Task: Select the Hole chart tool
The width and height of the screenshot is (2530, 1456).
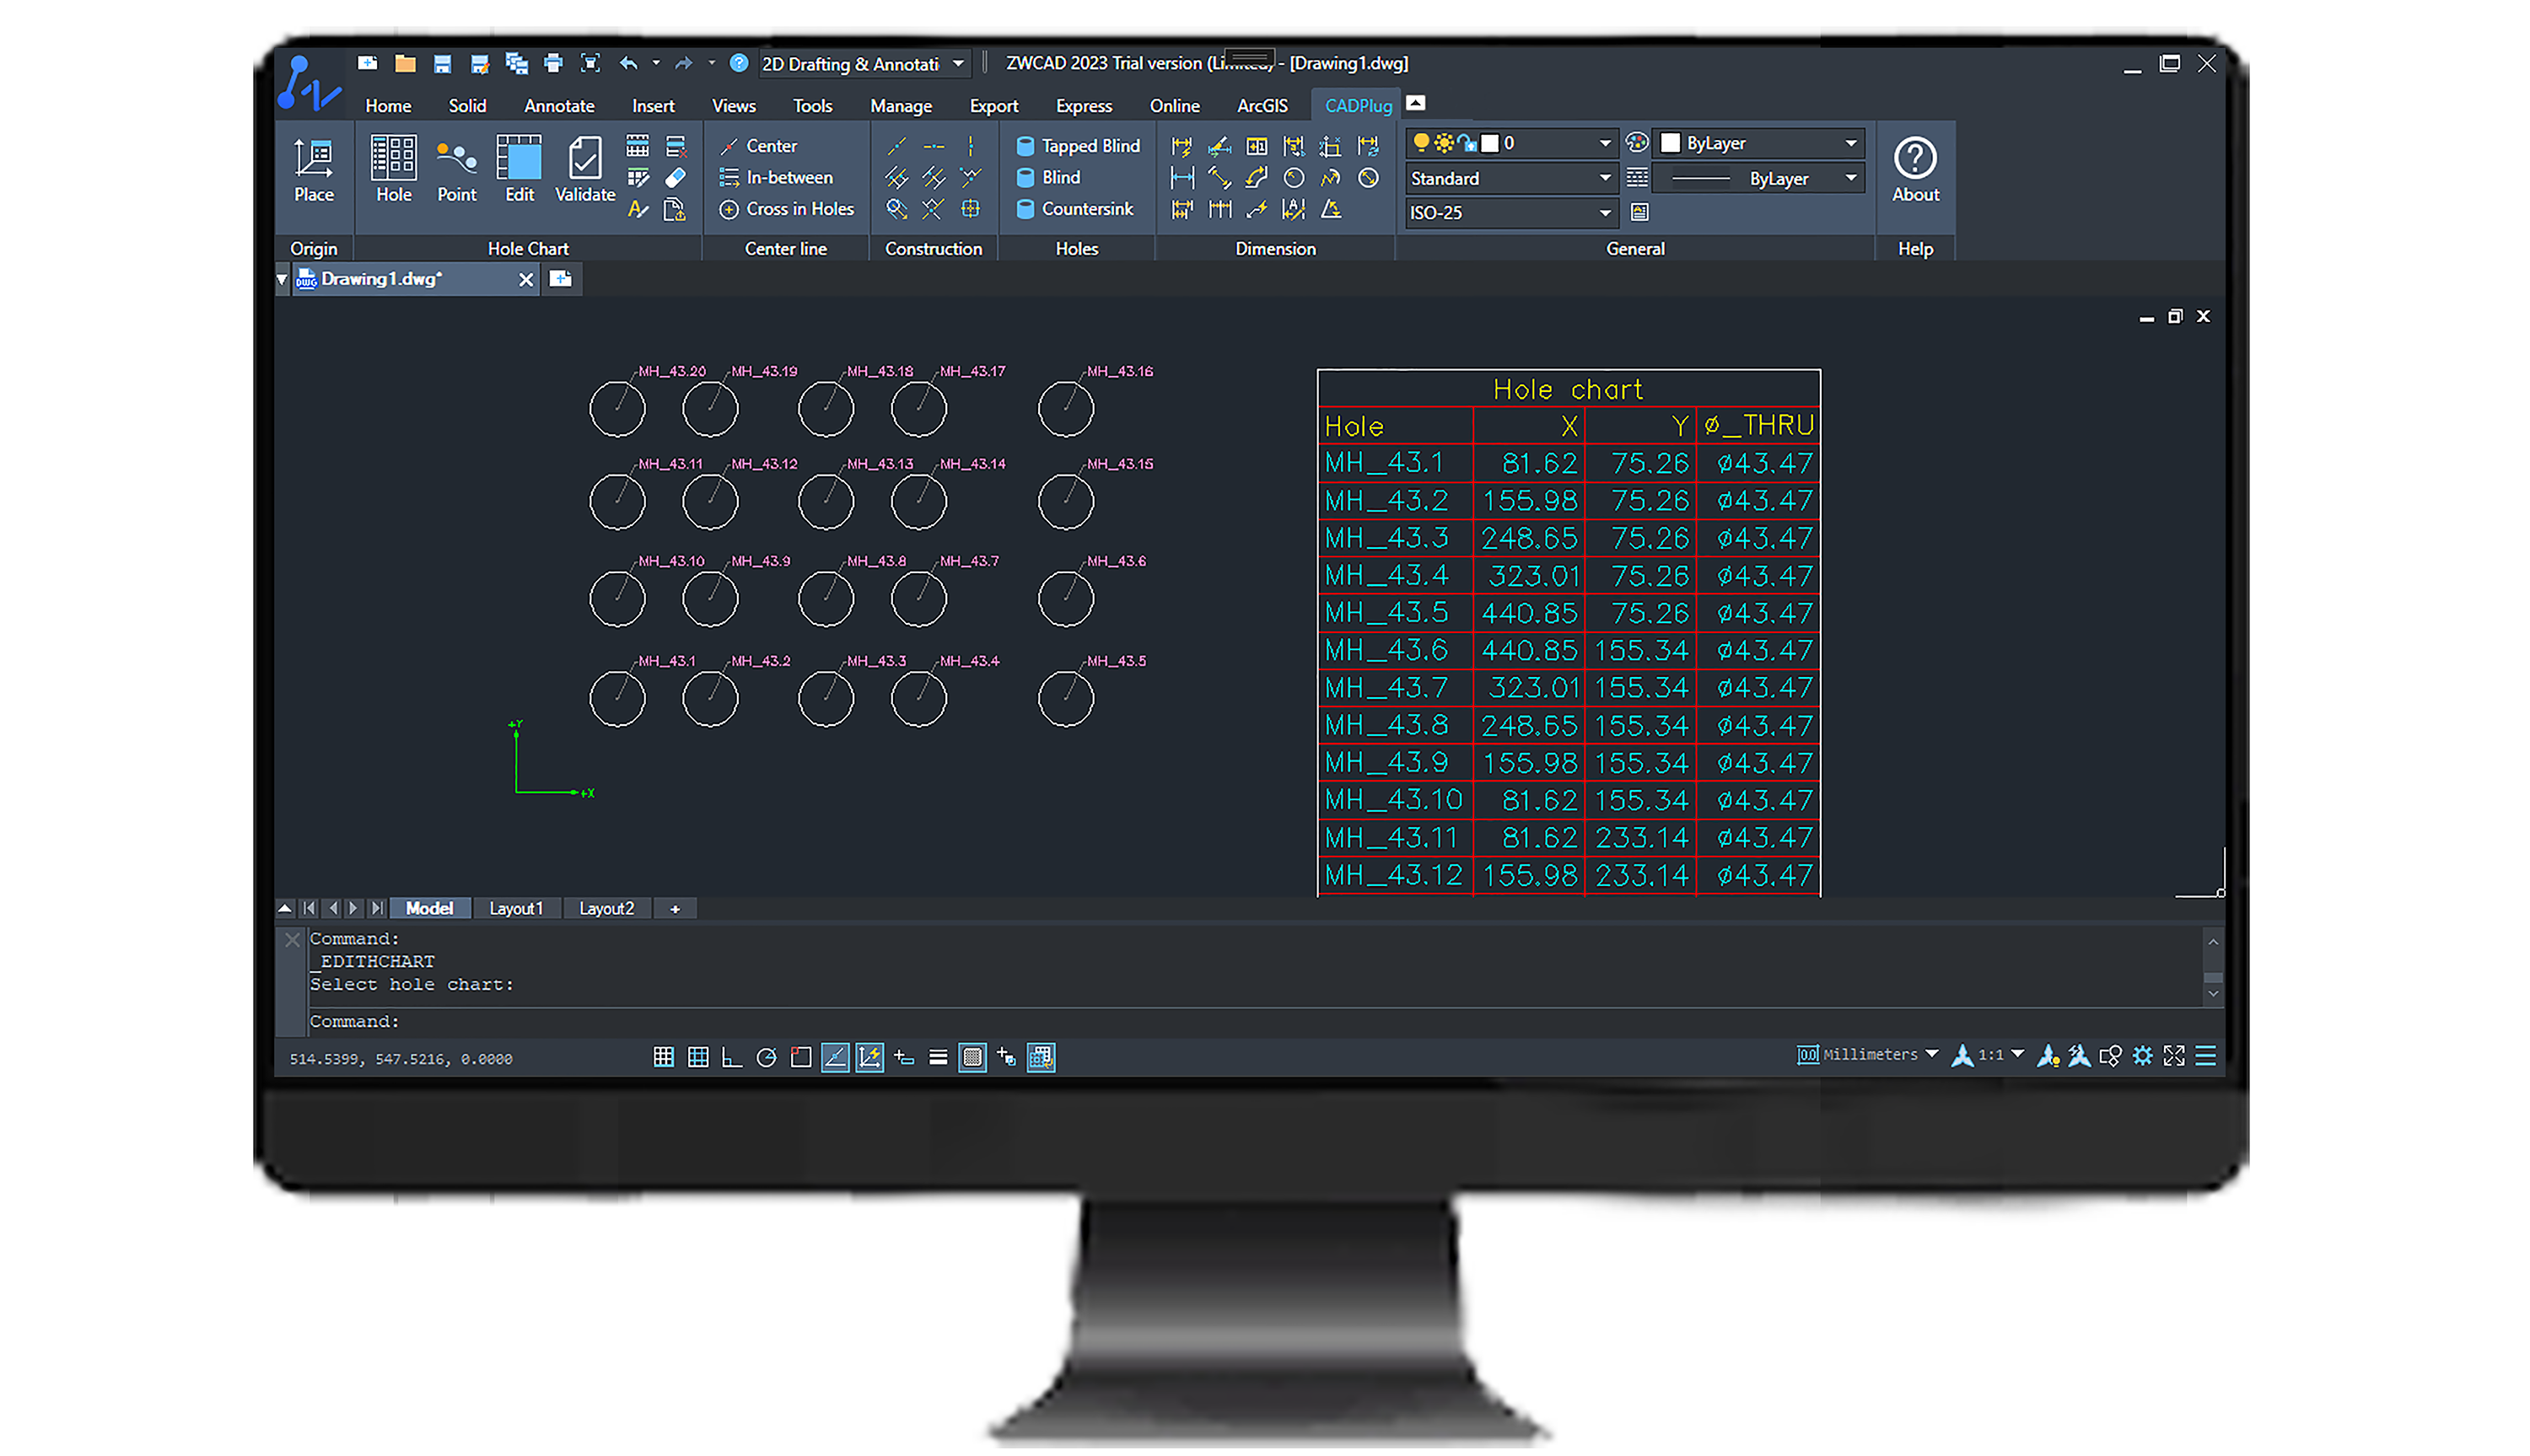Action: click(x=393, y=170)
